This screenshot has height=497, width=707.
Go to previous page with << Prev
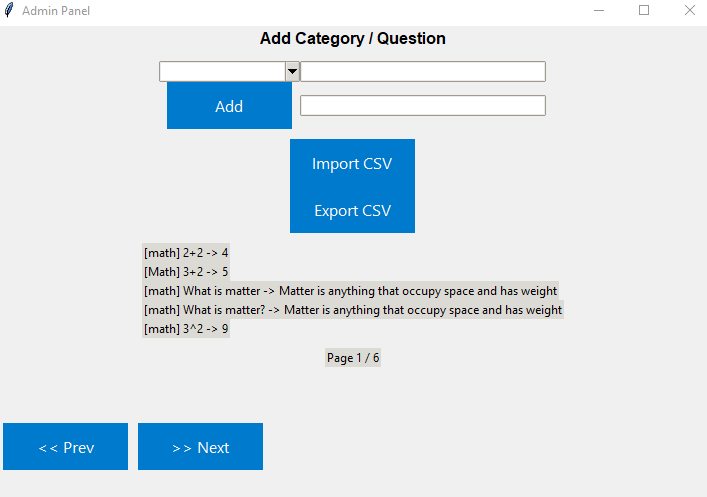point(66,447)
